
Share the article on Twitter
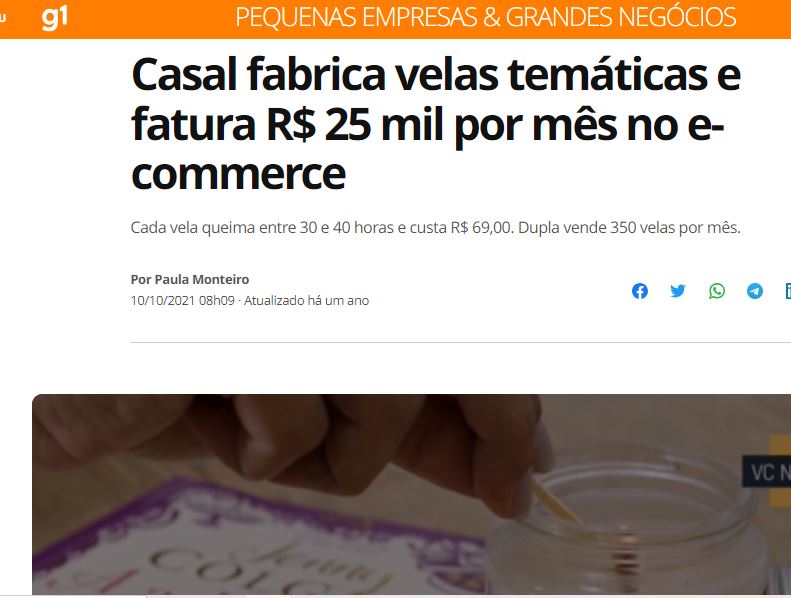click(x=678, y=291)
